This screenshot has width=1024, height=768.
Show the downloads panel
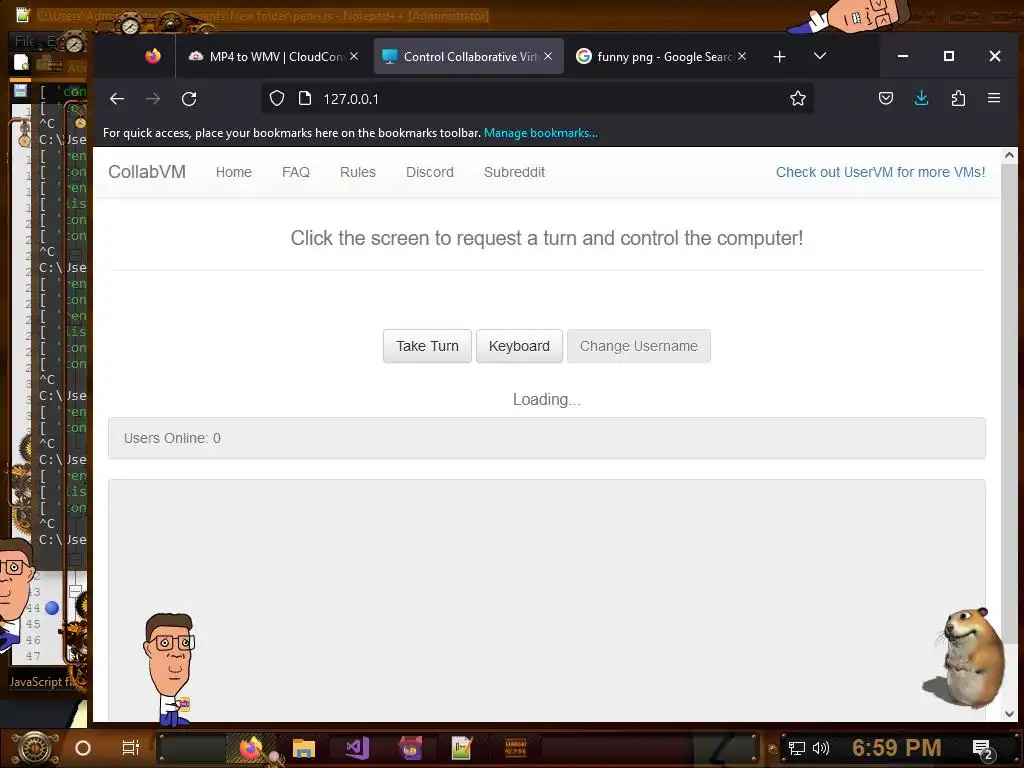pos(921,99)
